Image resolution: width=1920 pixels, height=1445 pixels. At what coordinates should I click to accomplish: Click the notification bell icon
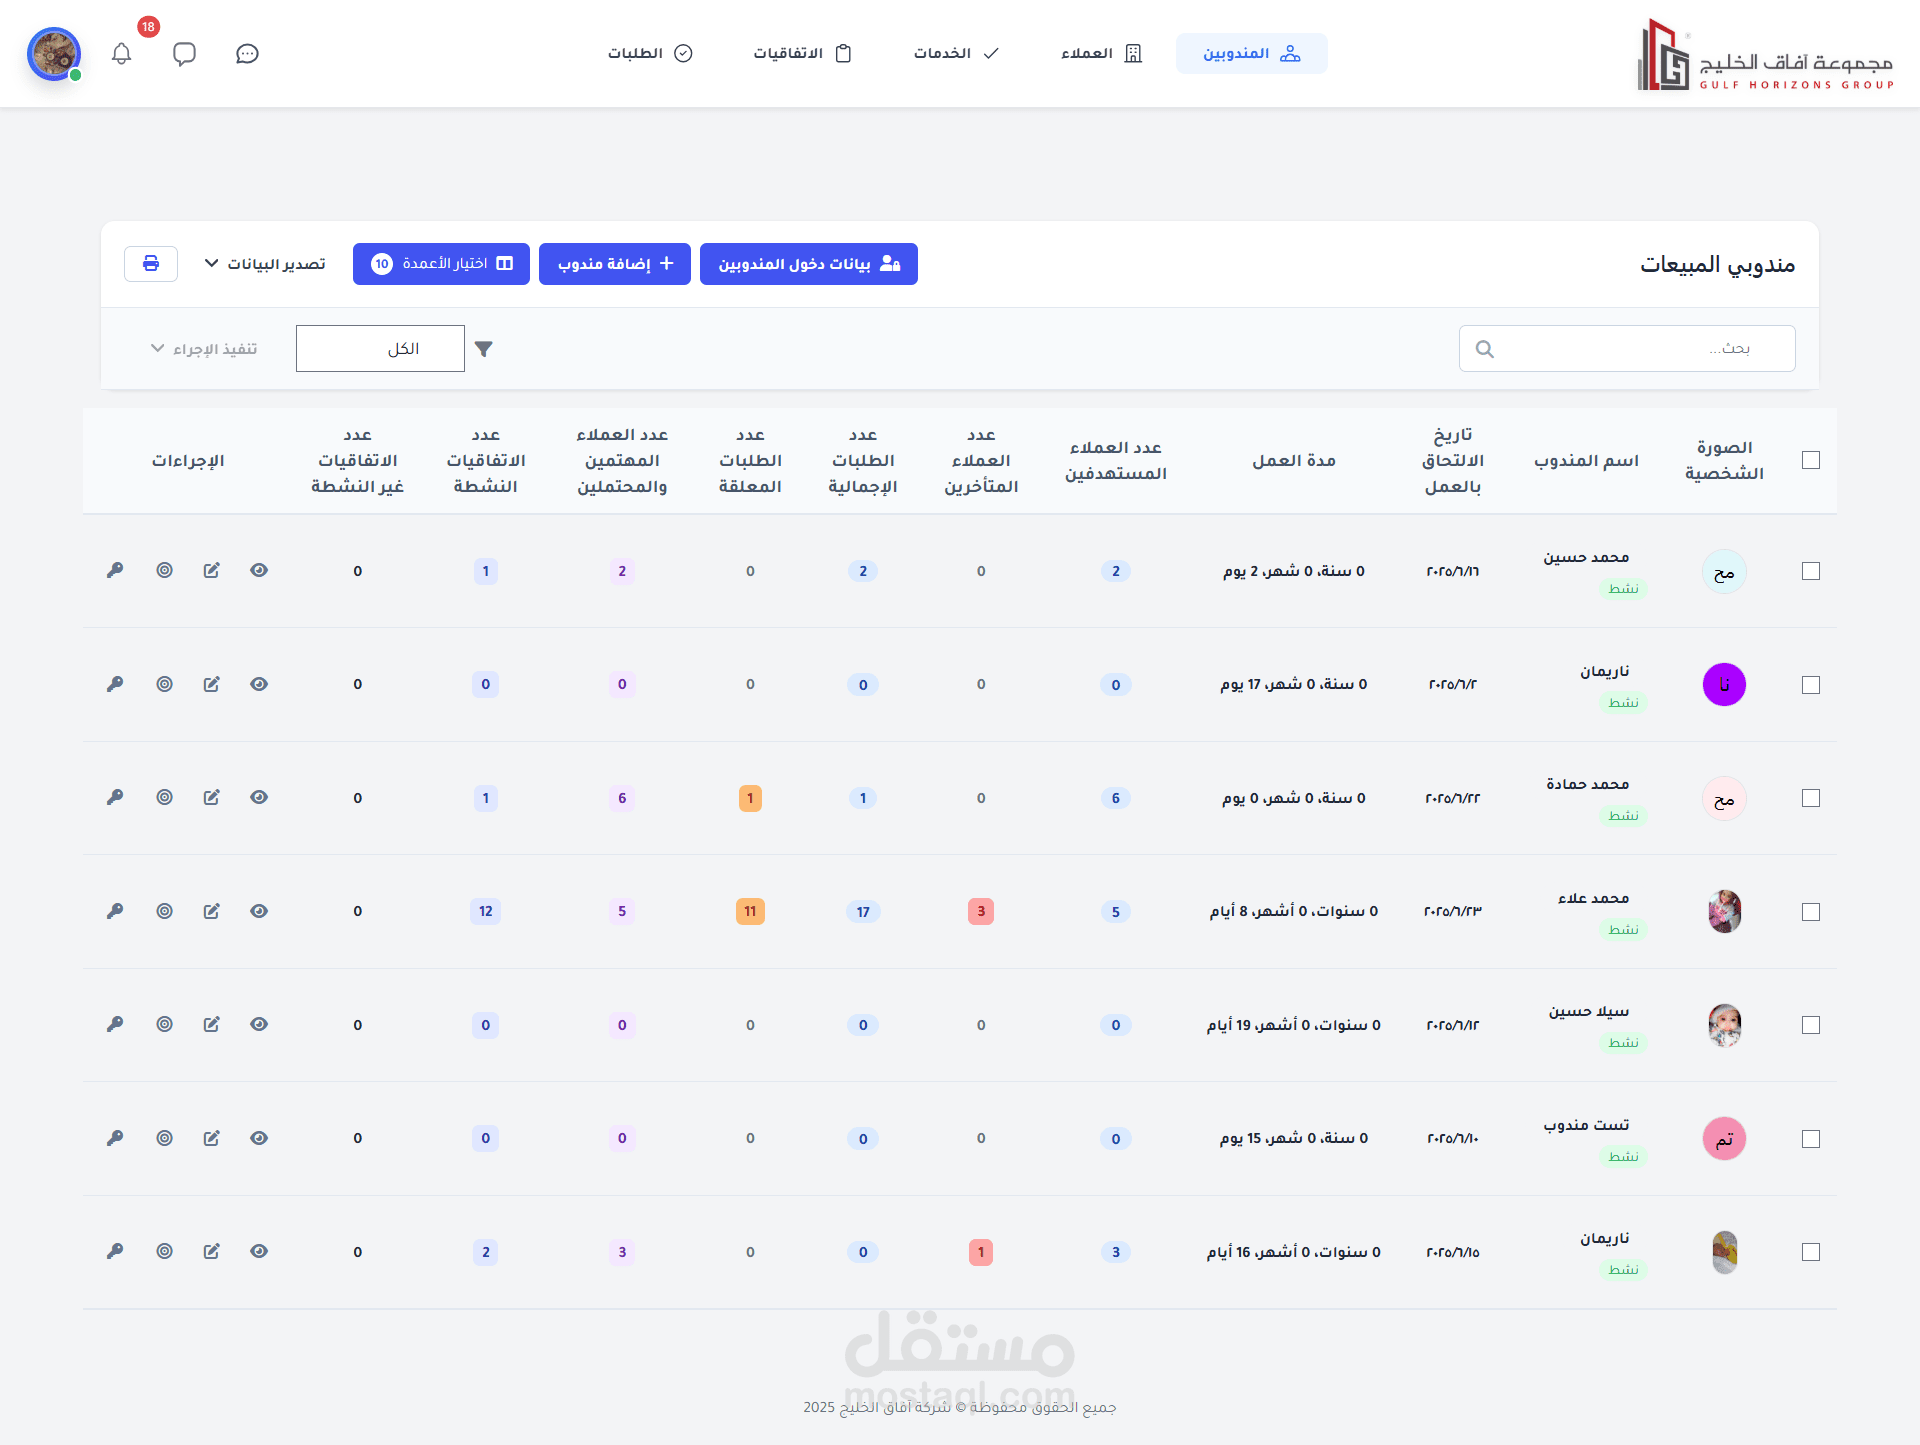[x=122, y=54]
